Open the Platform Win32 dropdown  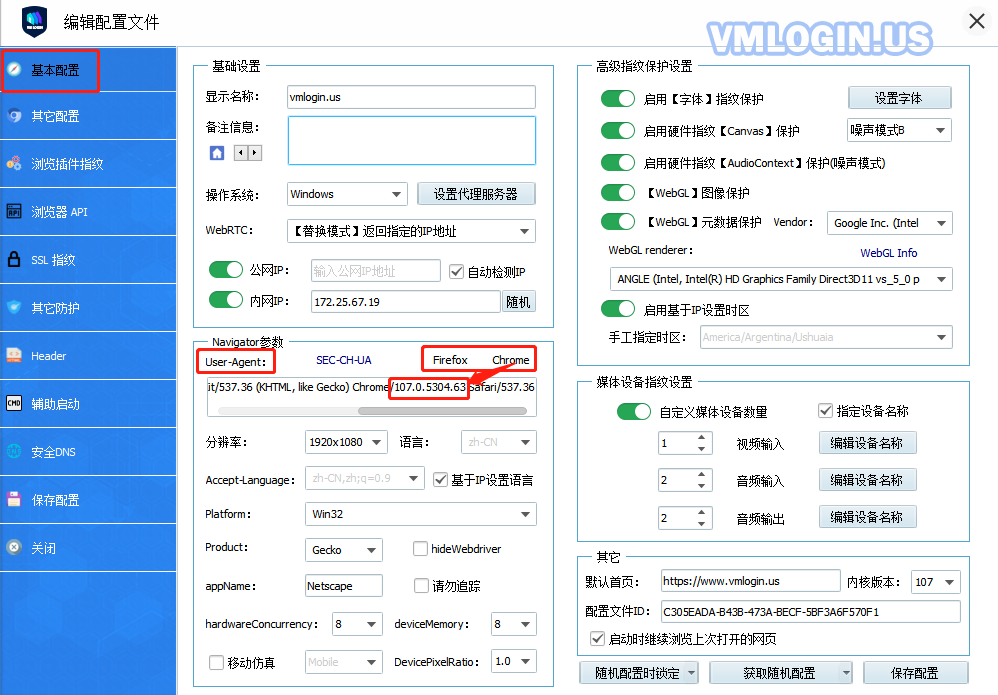421,514
